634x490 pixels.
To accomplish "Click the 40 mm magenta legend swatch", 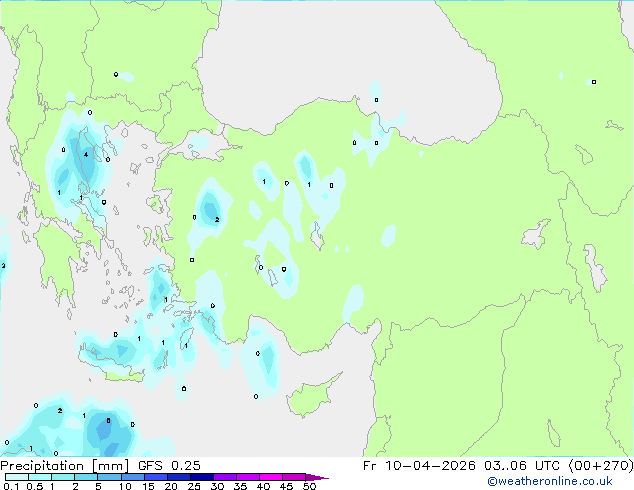I will (271, 477).
